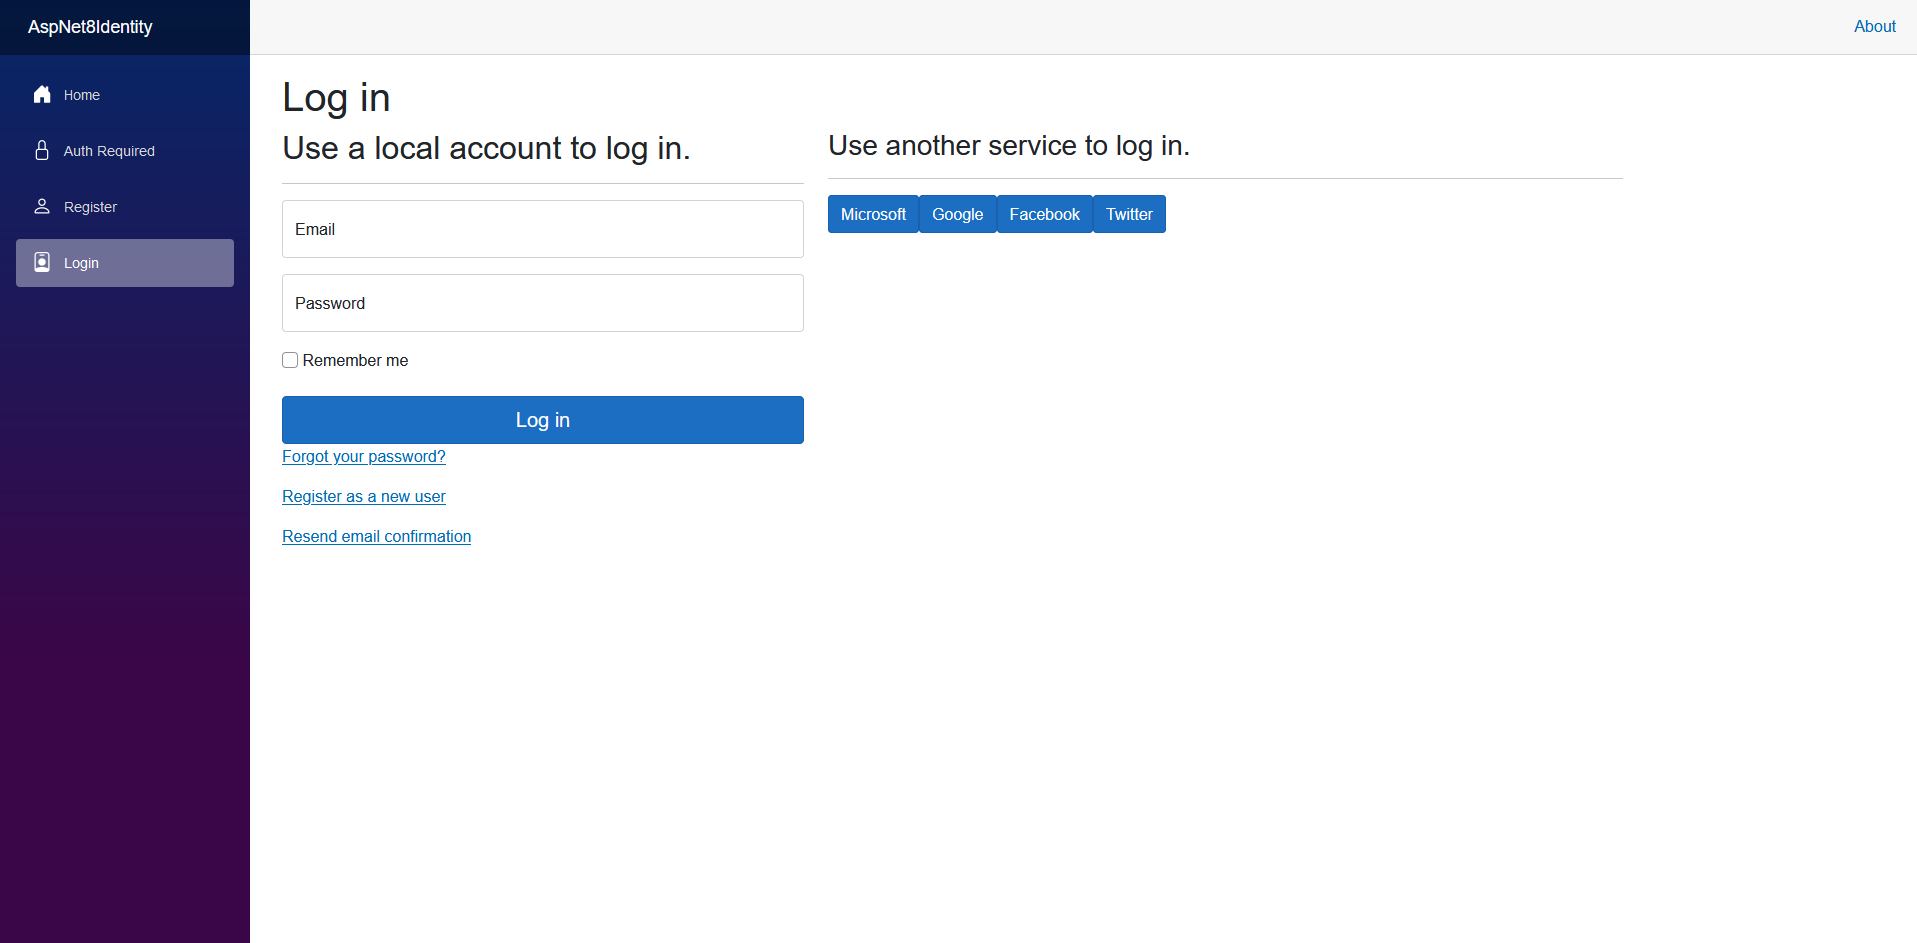Click the Register person icon

[x=42, y=207]
